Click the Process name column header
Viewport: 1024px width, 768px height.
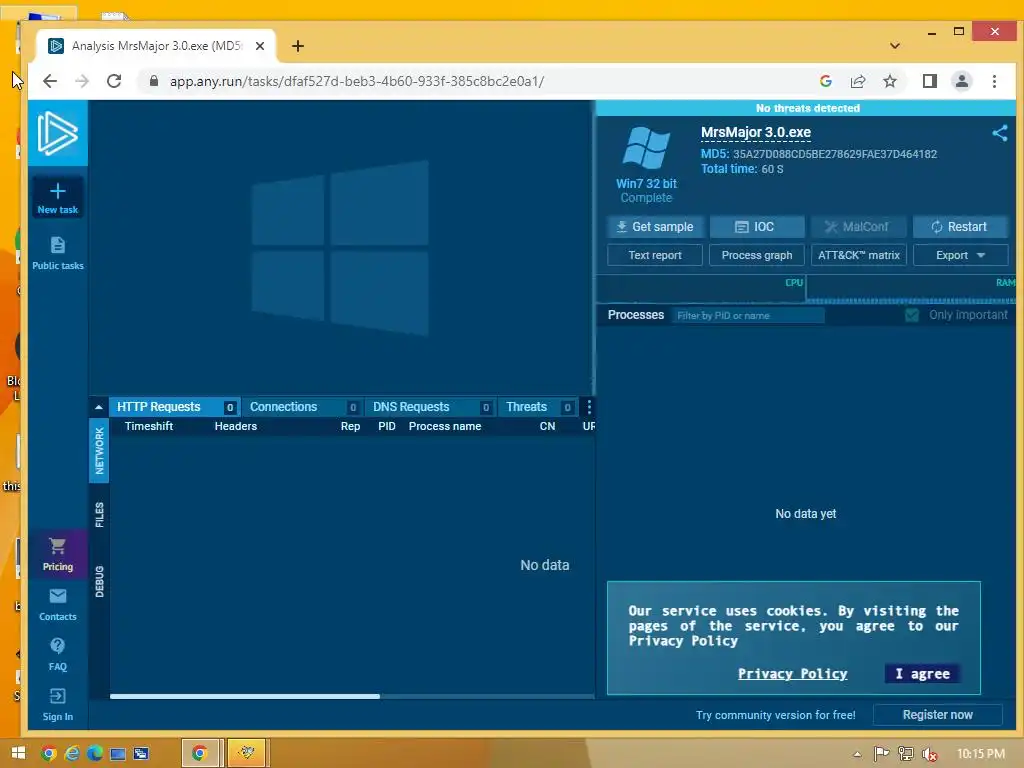(x=445, y=426)
